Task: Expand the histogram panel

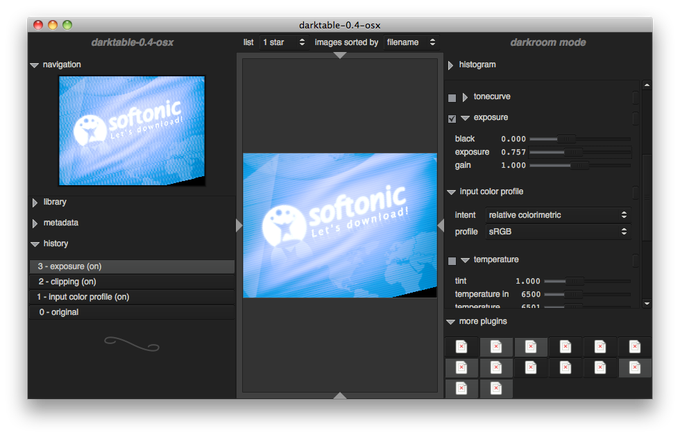Action: pyautogui.click(x=451, y=65)
